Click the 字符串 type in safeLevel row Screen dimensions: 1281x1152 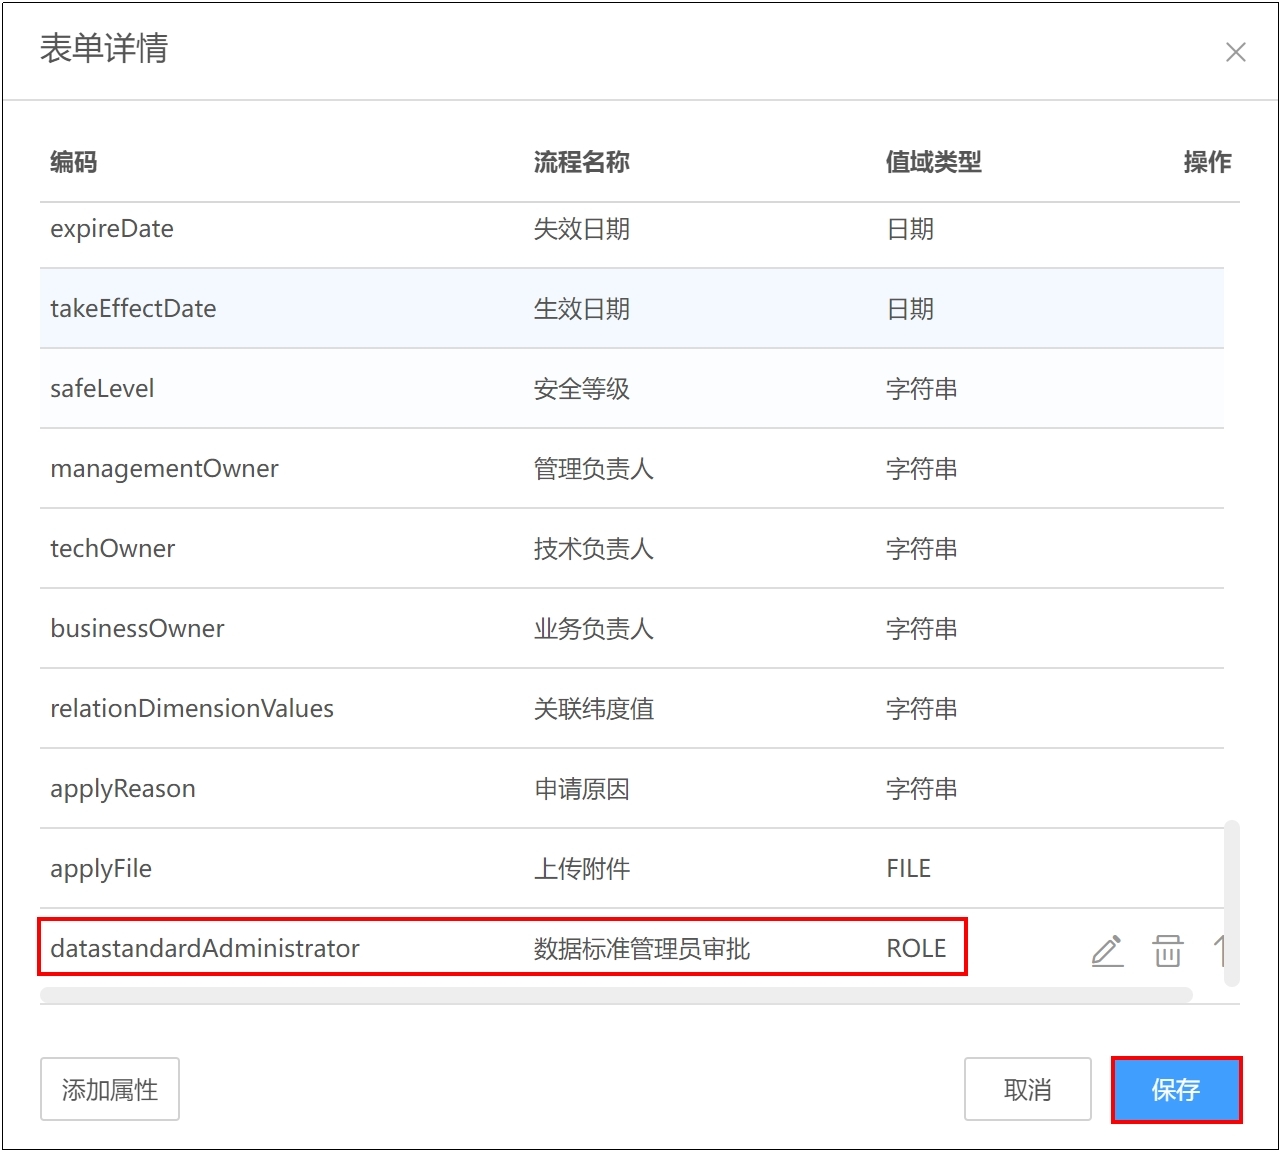(922, 389)
